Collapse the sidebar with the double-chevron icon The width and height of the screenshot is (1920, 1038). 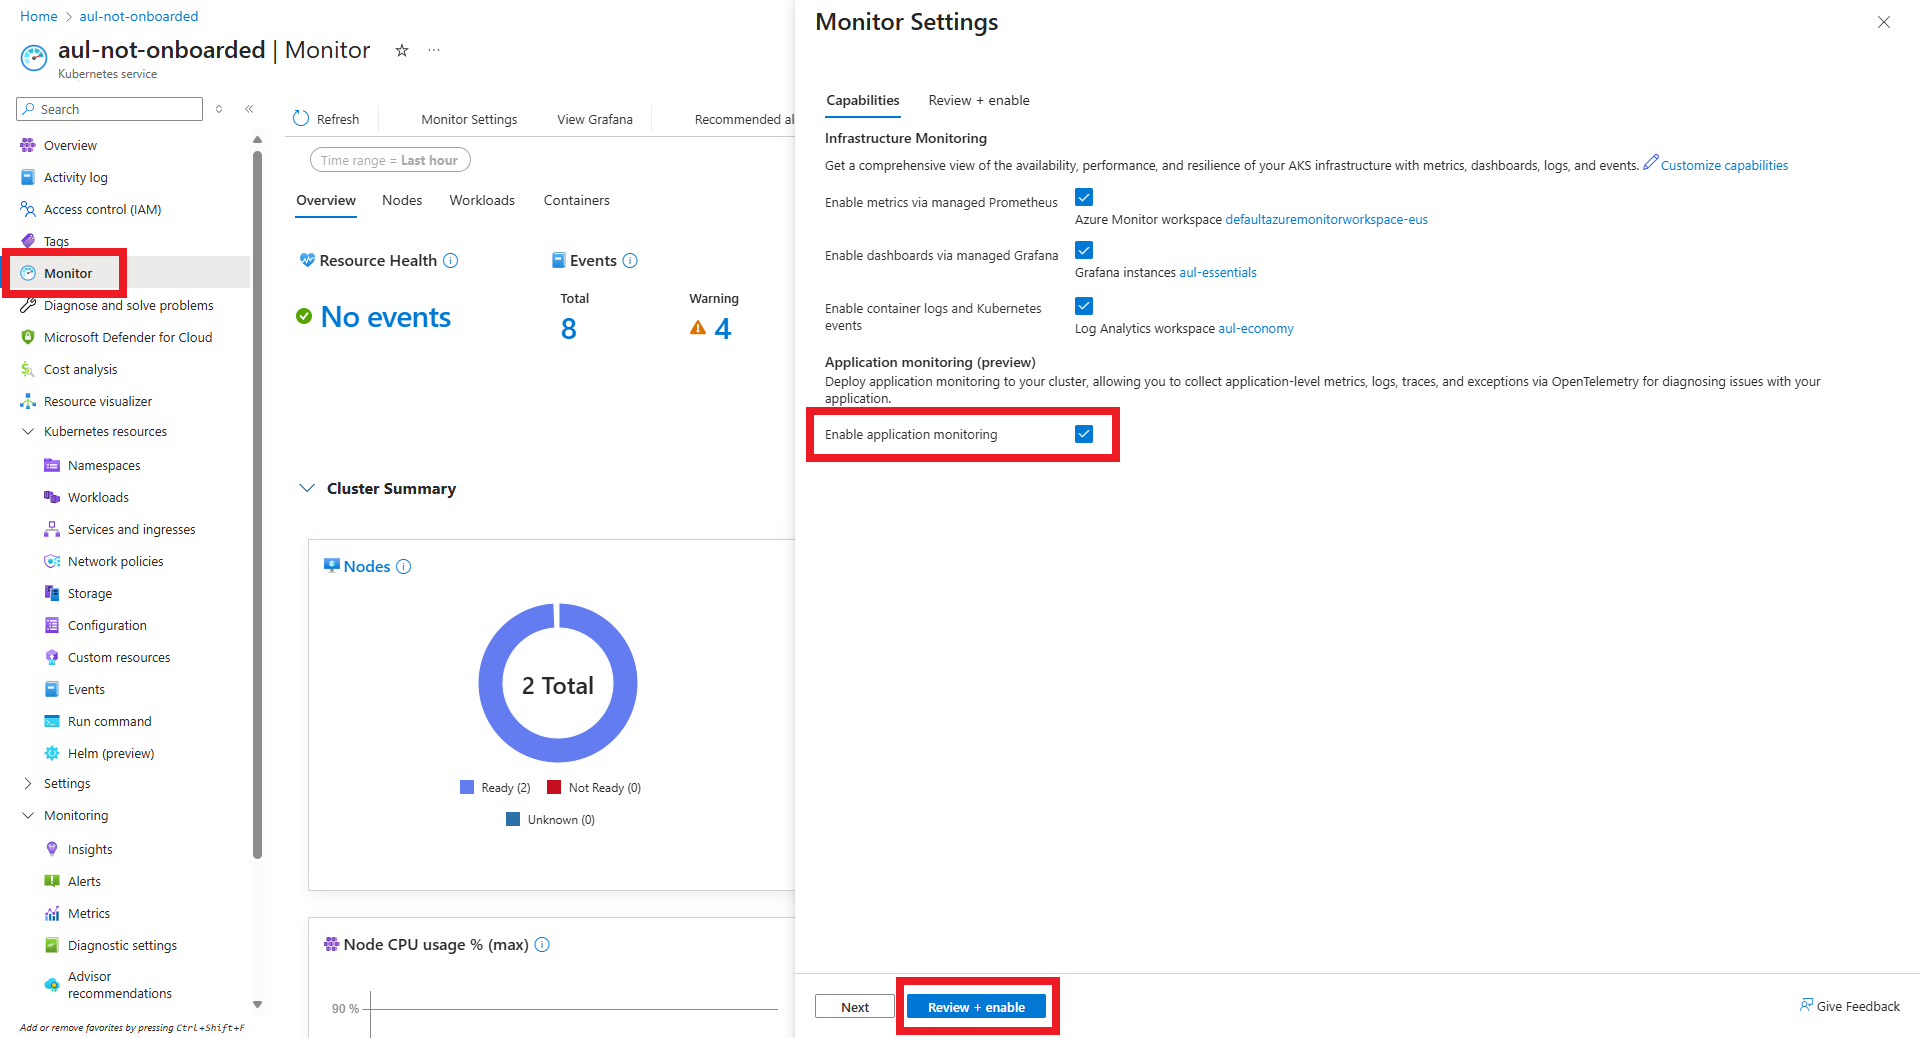pyautogui.click(x=249, y=109)
